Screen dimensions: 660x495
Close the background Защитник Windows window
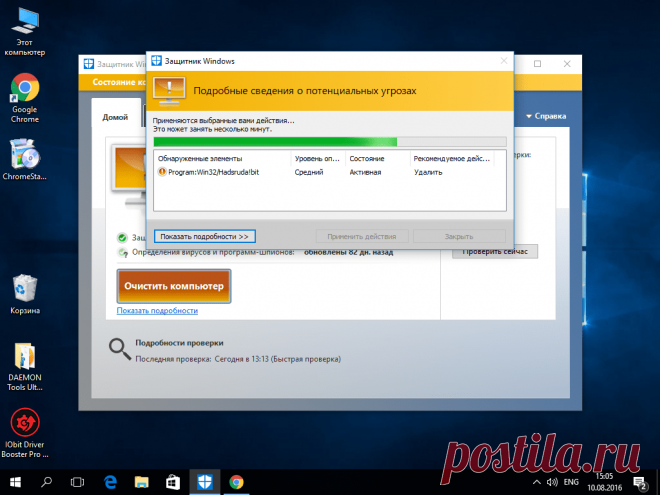[567, 64]
